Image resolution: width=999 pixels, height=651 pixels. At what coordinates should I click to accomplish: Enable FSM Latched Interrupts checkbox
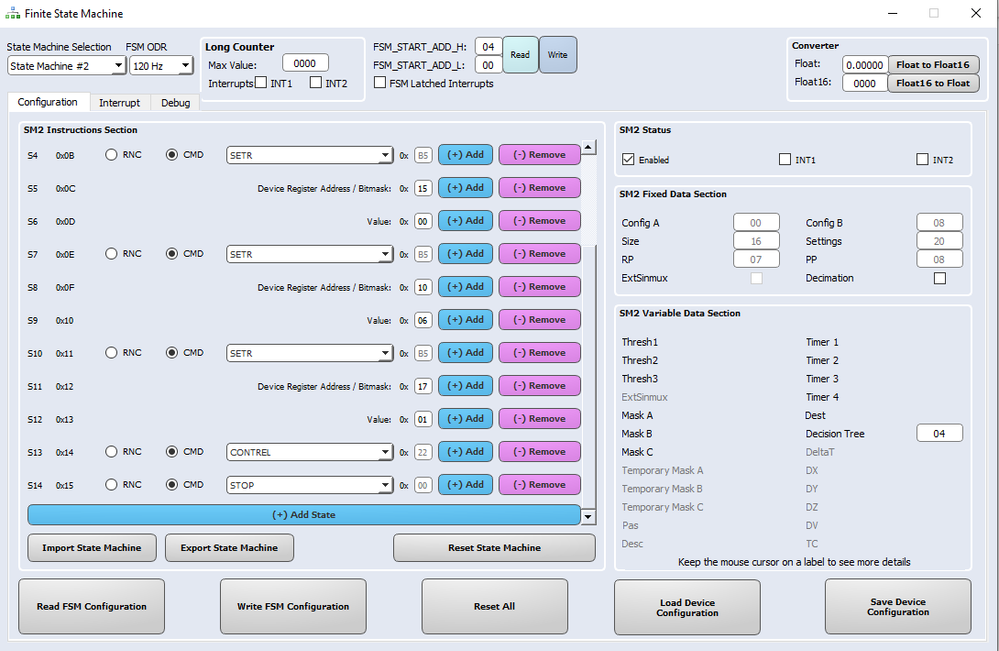click(x=380, y=82)
